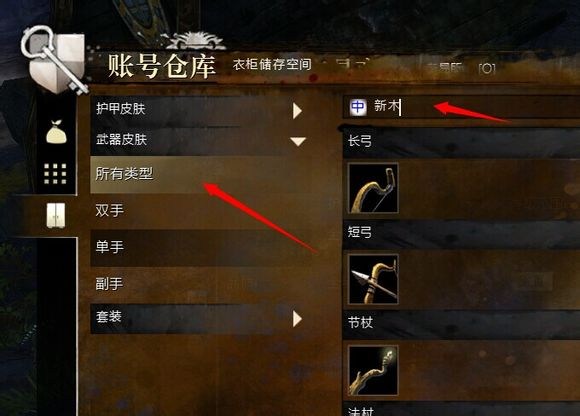The height and width of the screenshot is (416, 580).
Task: Select the wardrobe cabinet icon
Action: click(56, 215)
